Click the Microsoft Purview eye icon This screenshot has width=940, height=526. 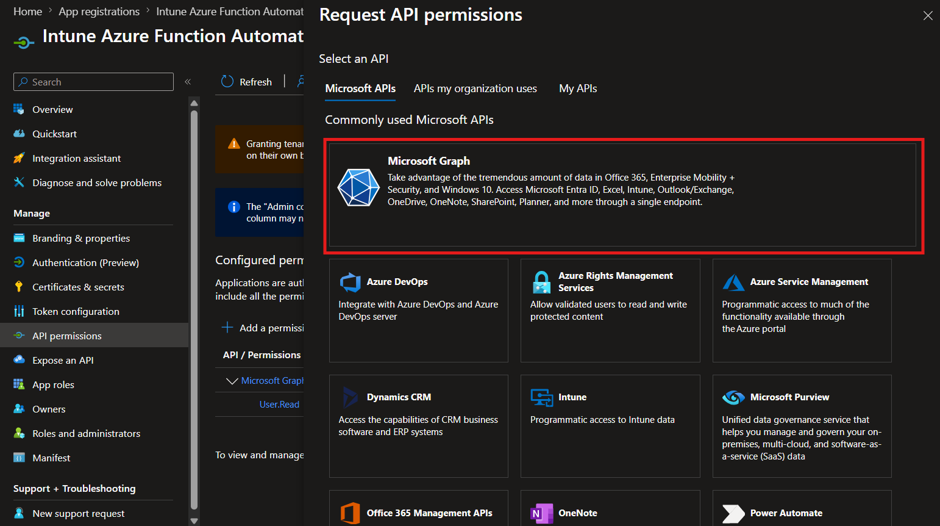pyautogui.click(x=733, y=397)
